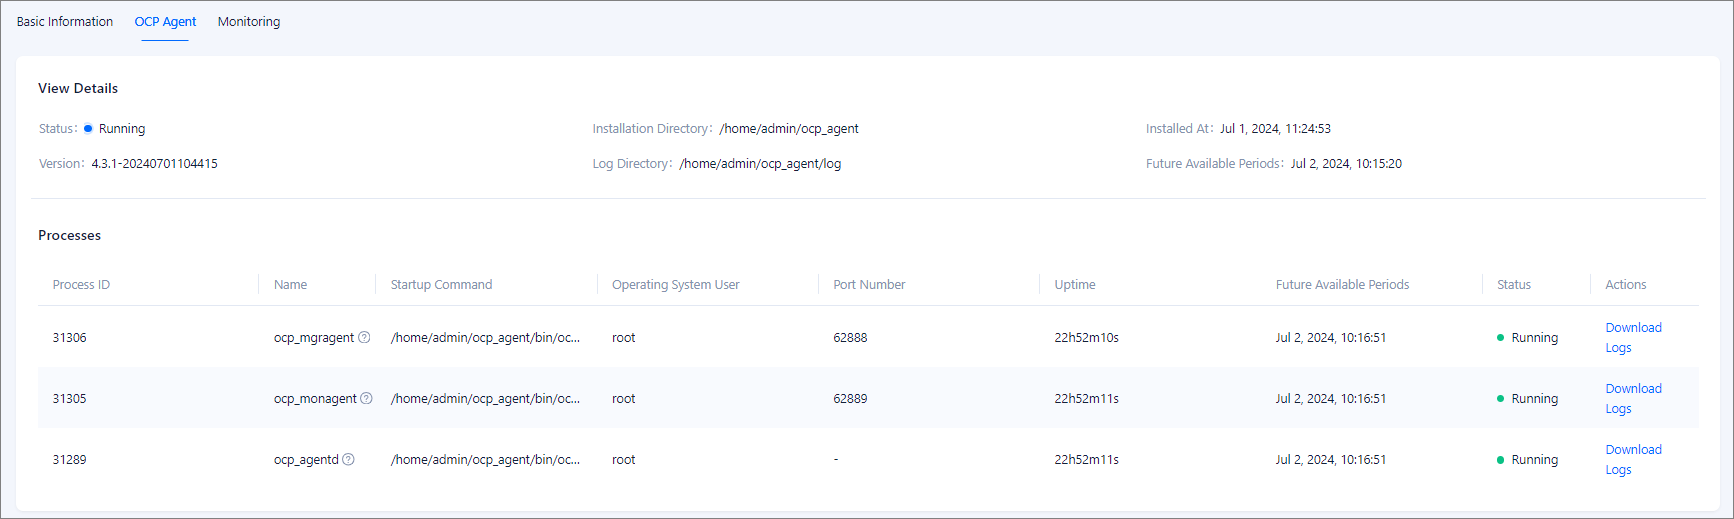
Task: Click the Uptime column header
Action: [x=1075, y=285]
